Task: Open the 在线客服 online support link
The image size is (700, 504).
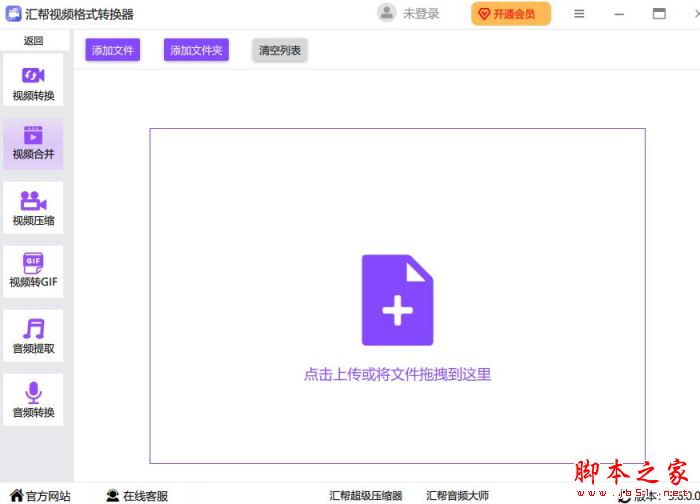Action: coord(137,496)
